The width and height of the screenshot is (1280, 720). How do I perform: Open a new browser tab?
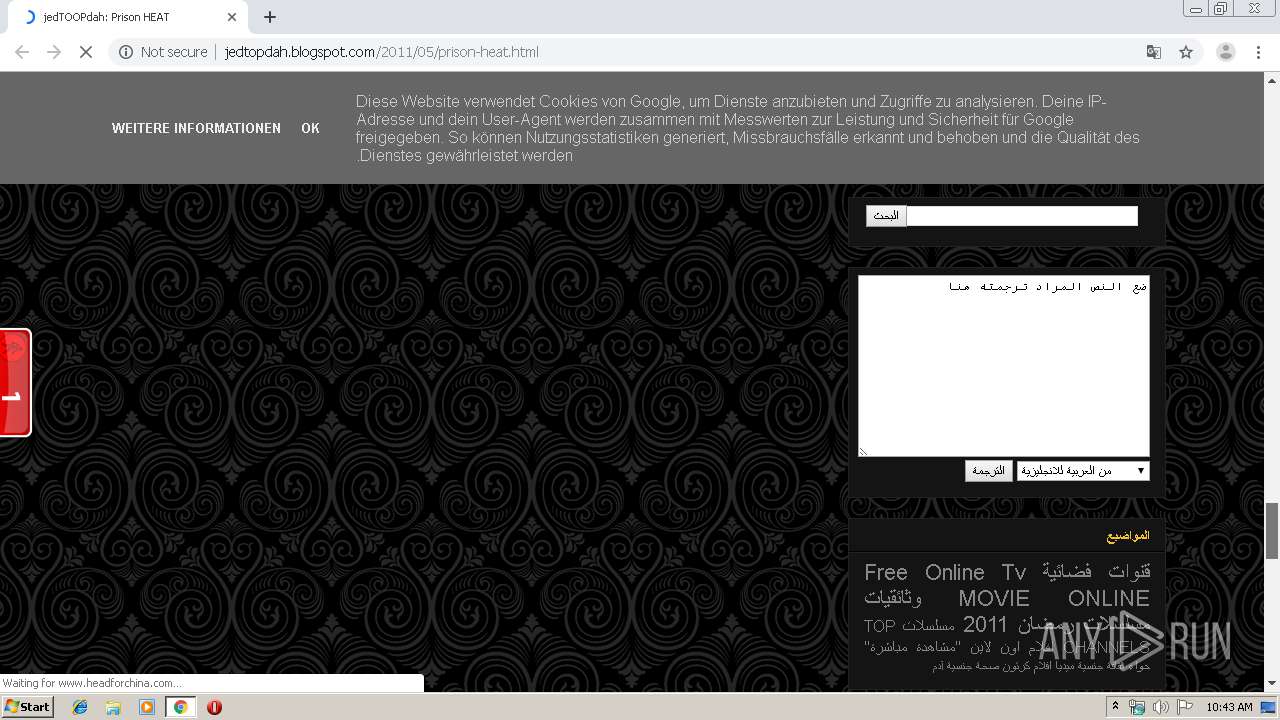click(270, 17)
